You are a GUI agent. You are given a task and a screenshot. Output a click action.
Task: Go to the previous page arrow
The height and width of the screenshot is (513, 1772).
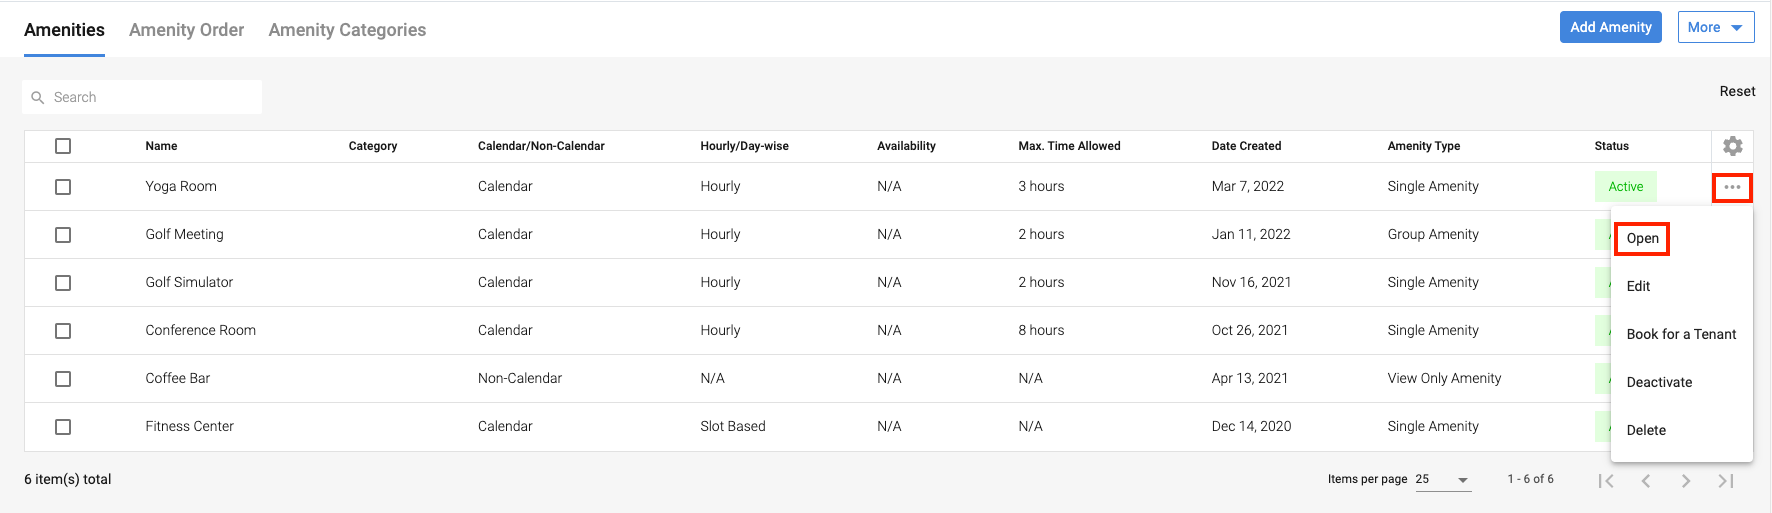tap(1646, 481)
